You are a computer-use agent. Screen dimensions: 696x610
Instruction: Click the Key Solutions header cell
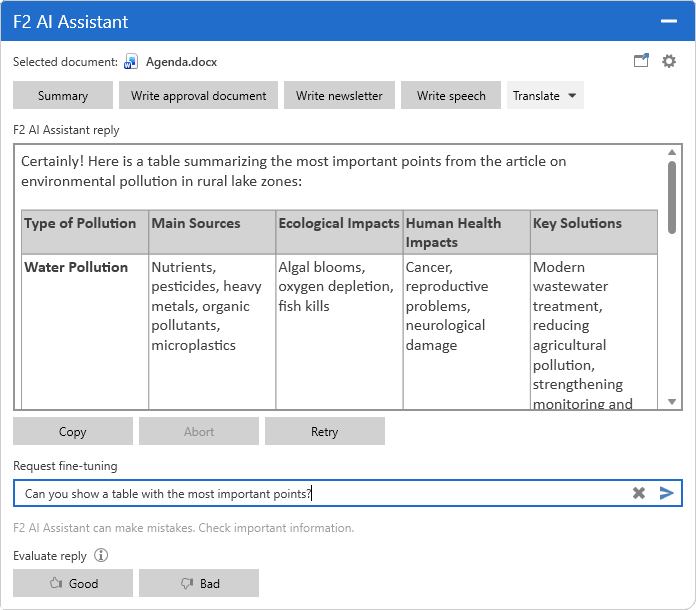point(594,232)
